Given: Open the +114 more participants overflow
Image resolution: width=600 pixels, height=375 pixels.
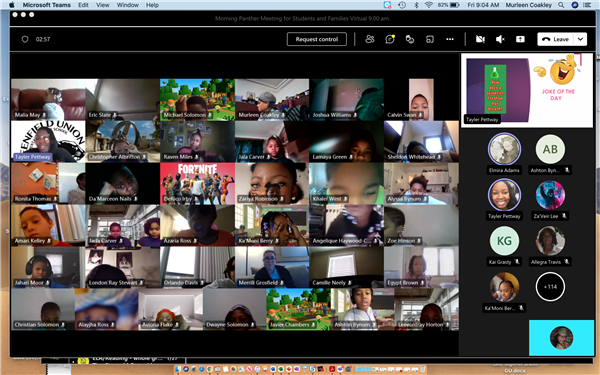Looking at the screenshot, I should tap(550, 287).
